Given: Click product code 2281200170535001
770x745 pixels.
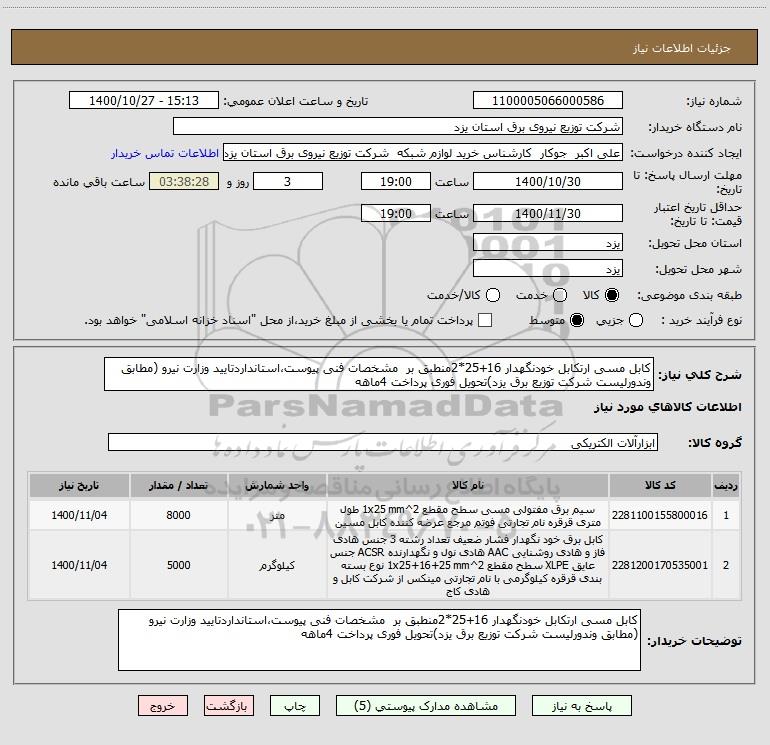Looking at the screenshot, I should [x=660, y=565].
